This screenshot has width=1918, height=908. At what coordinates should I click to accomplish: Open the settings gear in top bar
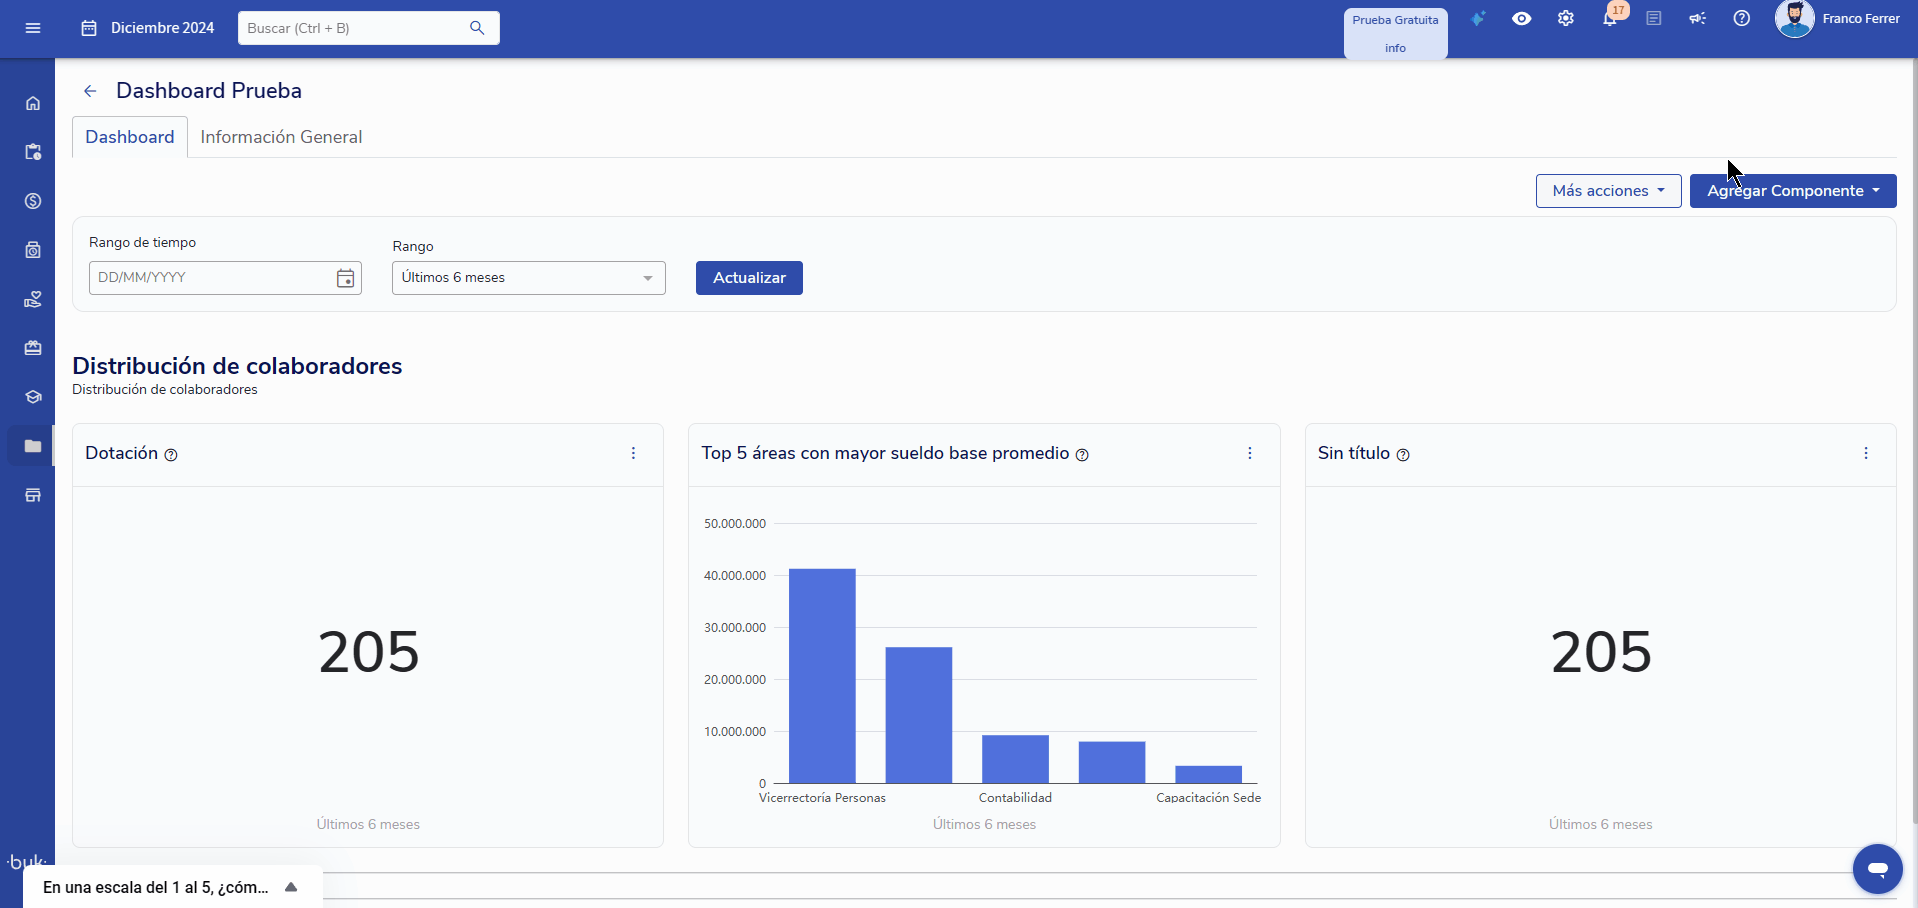pyautogui.click(x=1565, y=19)
